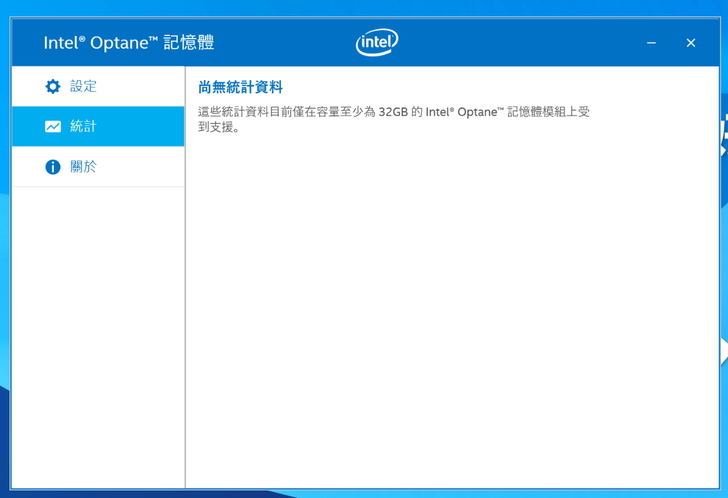Click the 32GB support description text
The image size is (728, 498).
coord(394,119)
